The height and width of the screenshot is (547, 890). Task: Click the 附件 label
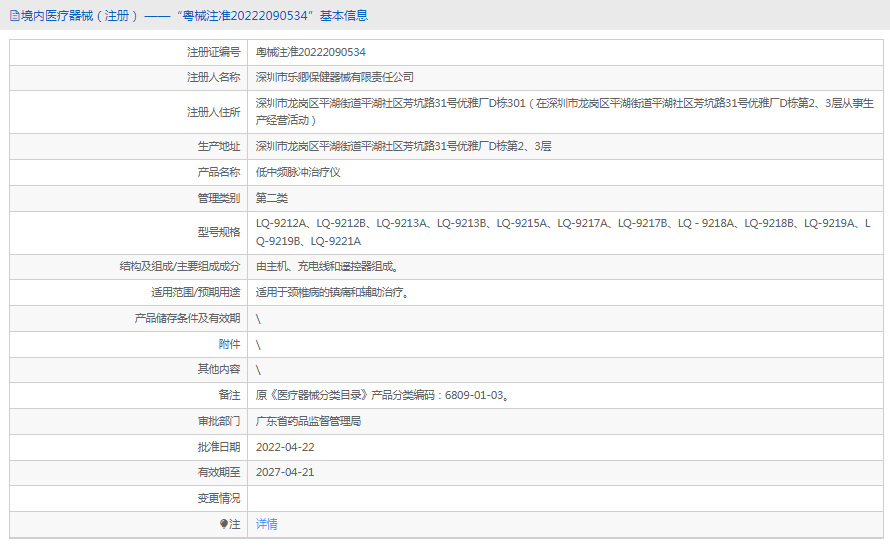point(229,344)
